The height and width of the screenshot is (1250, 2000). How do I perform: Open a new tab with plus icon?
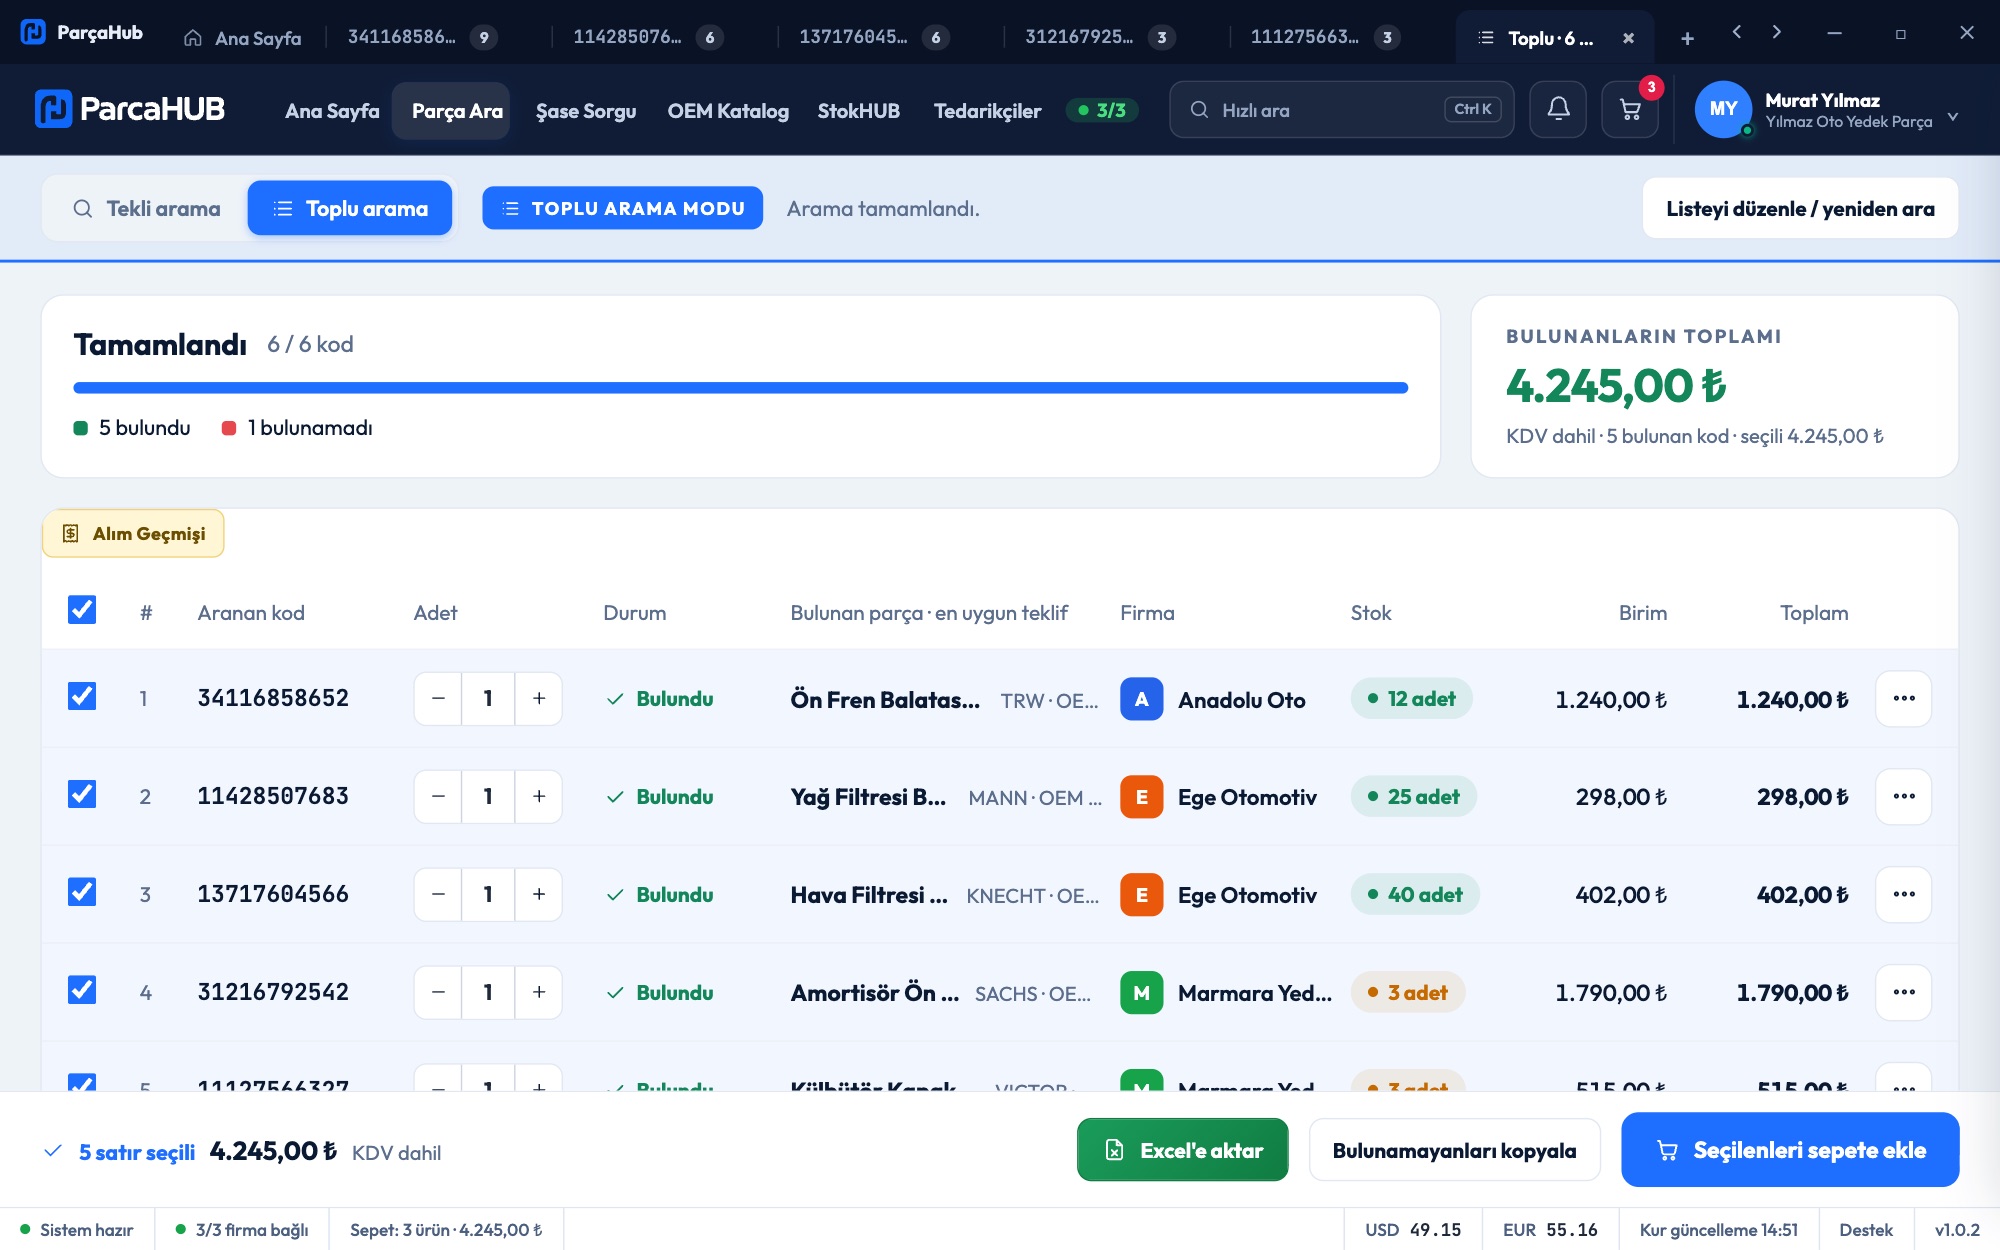1687,38
